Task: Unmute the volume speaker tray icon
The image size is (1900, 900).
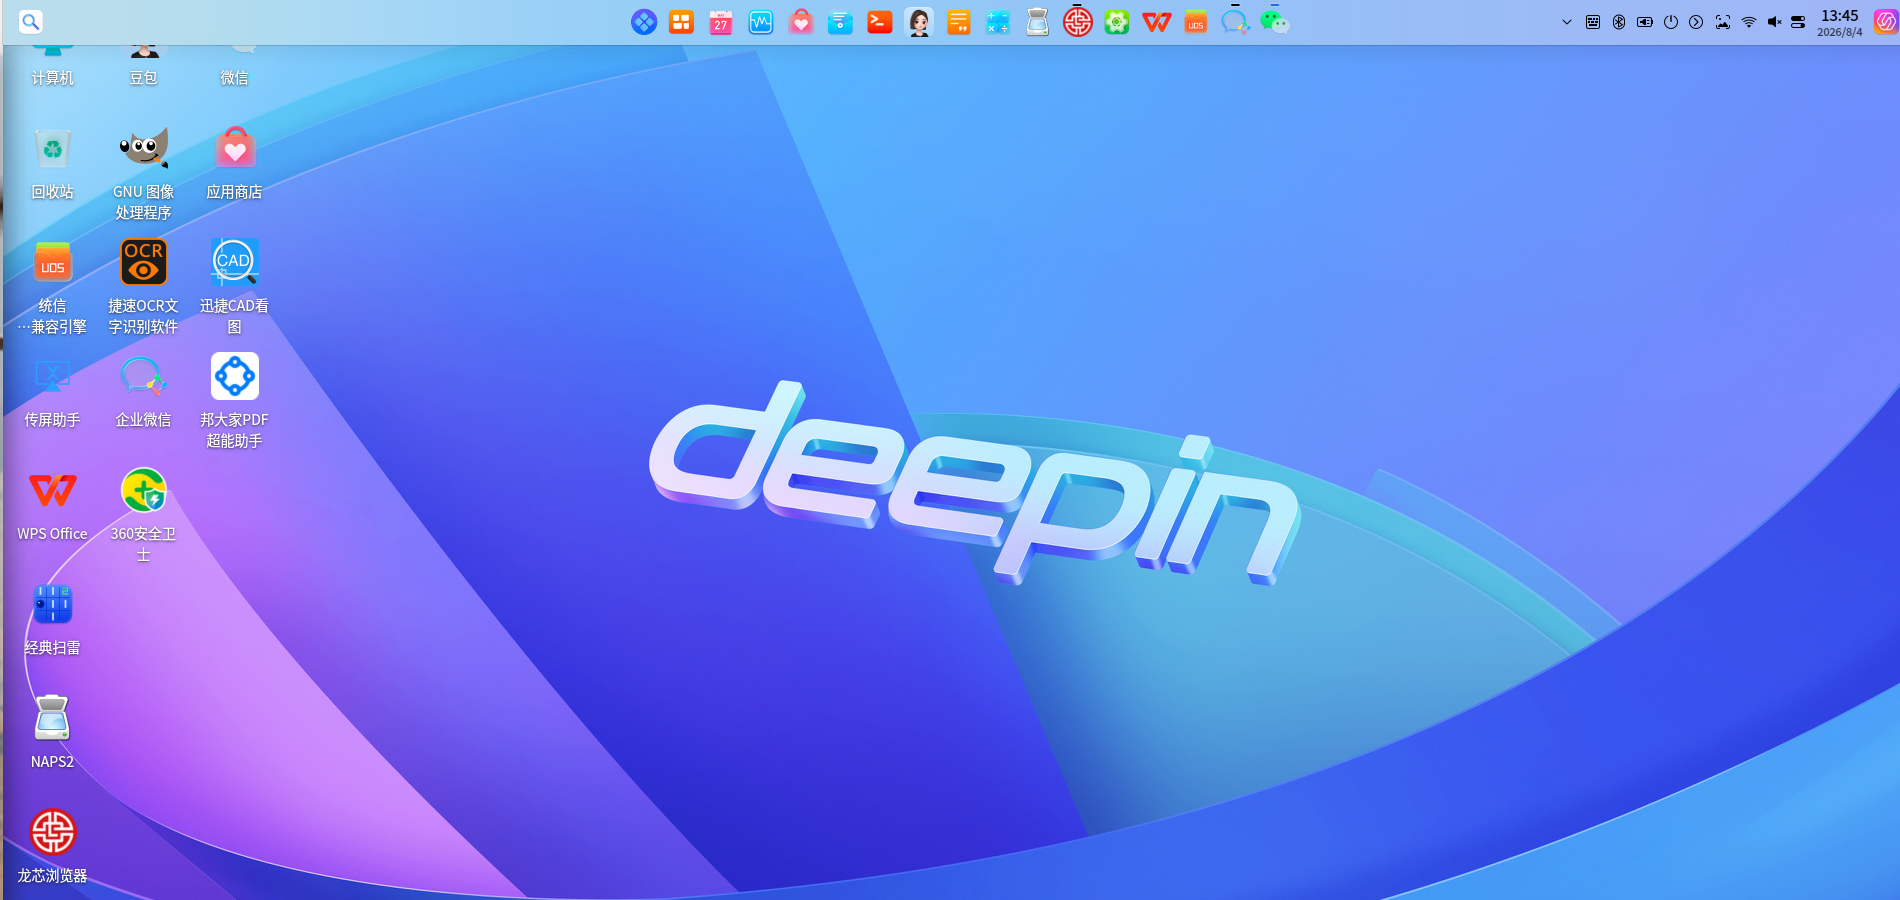Action: pos(1774,22)
